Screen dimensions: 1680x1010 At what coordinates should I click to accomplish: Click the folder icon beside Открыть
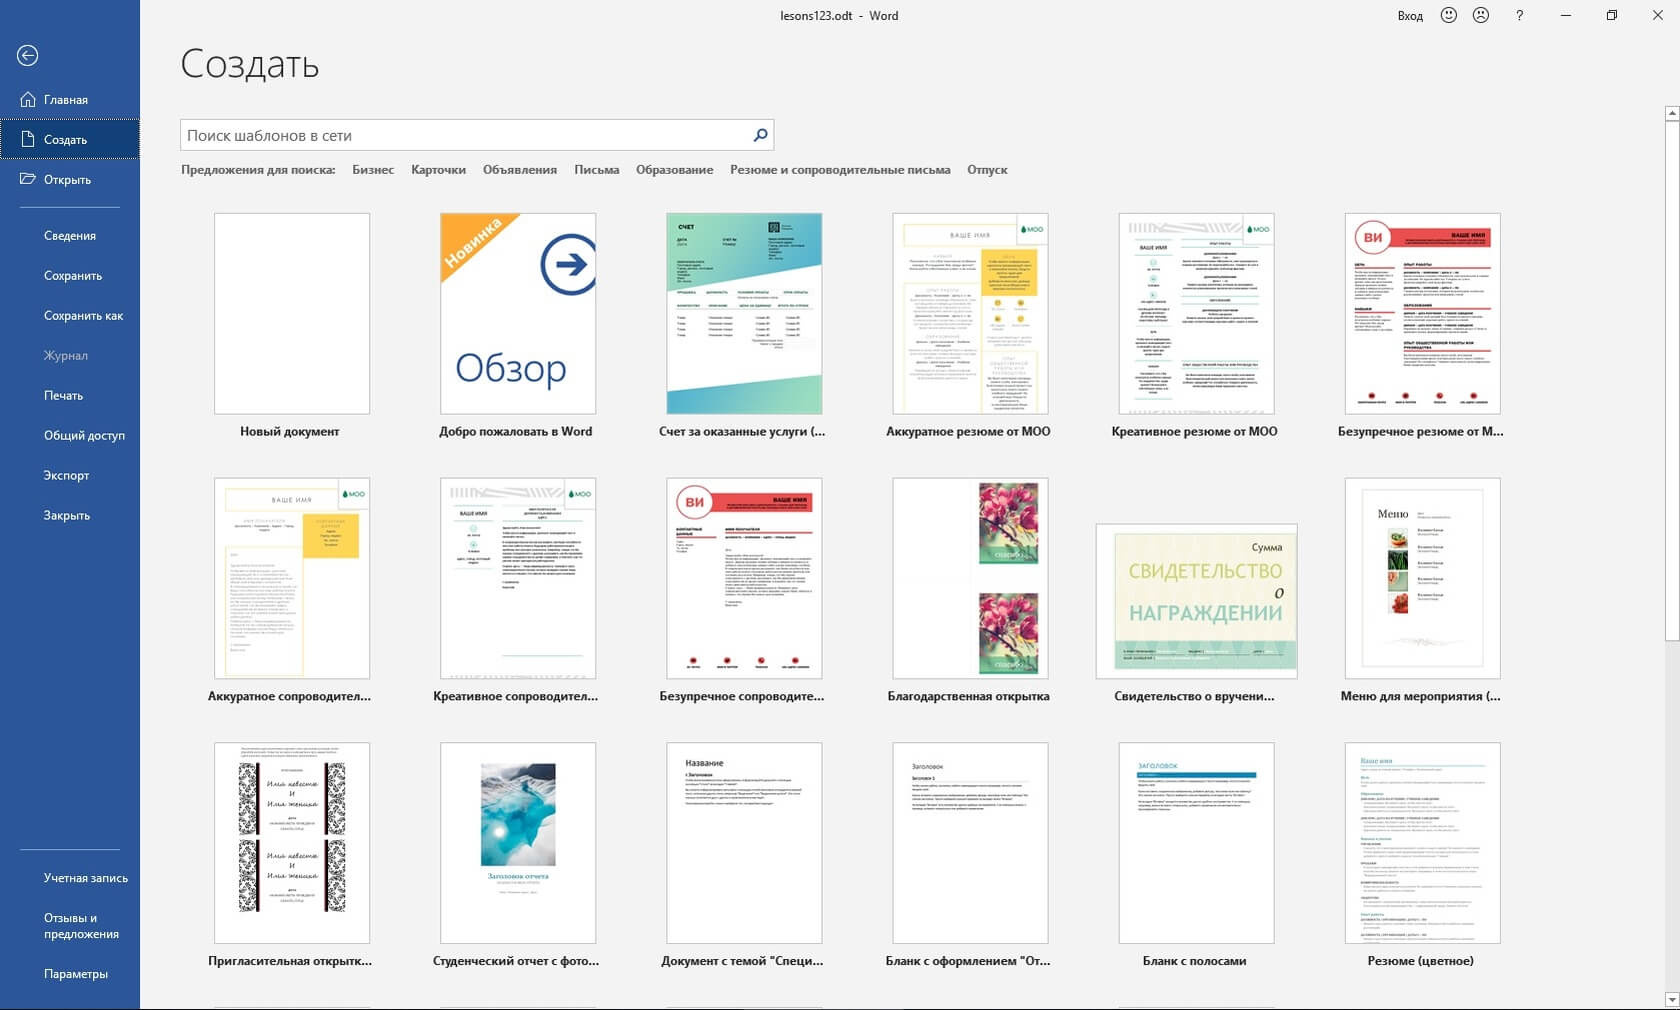(28, 179)
